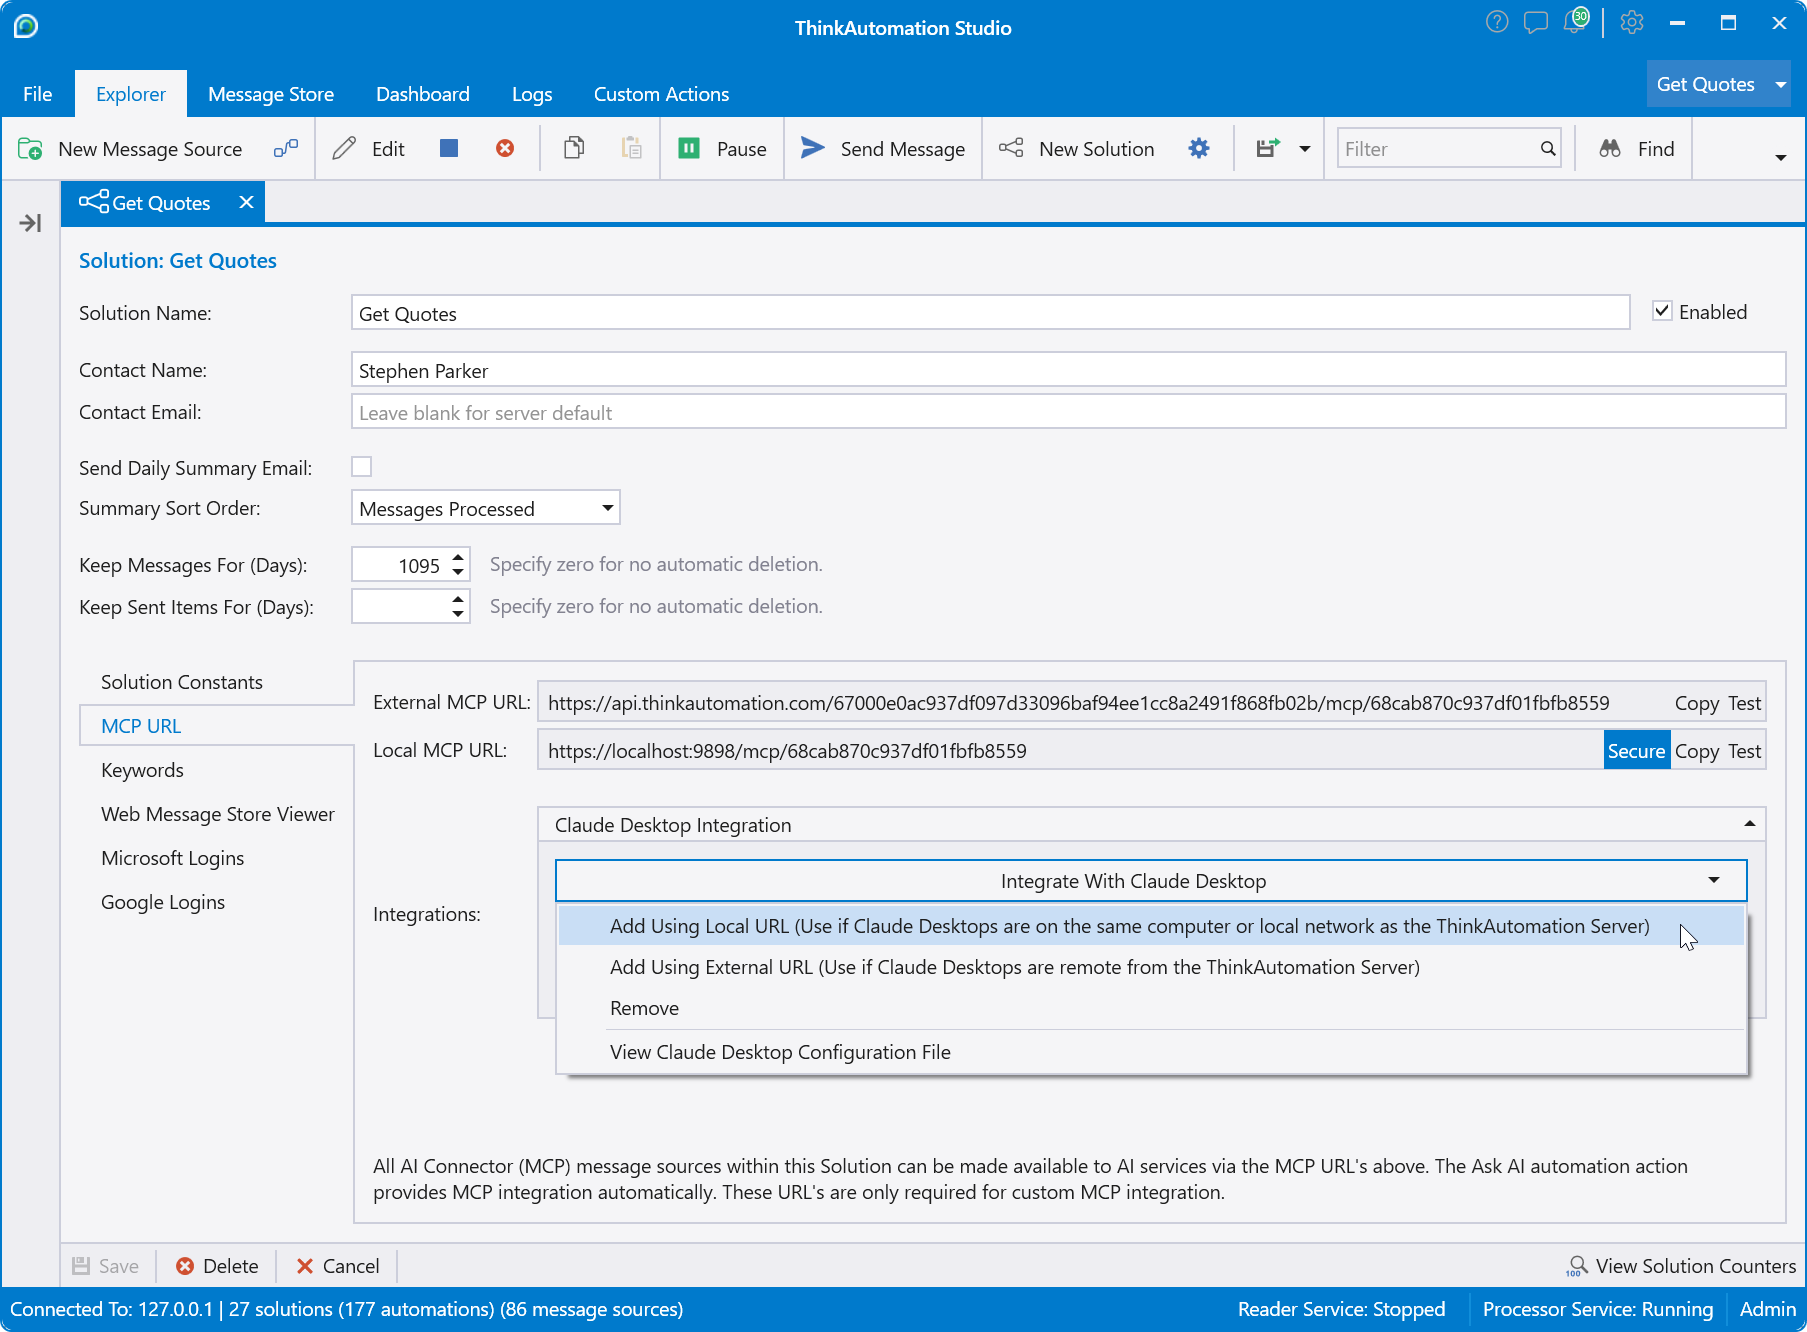Select the Explorer tab

[x=131, y=94]
